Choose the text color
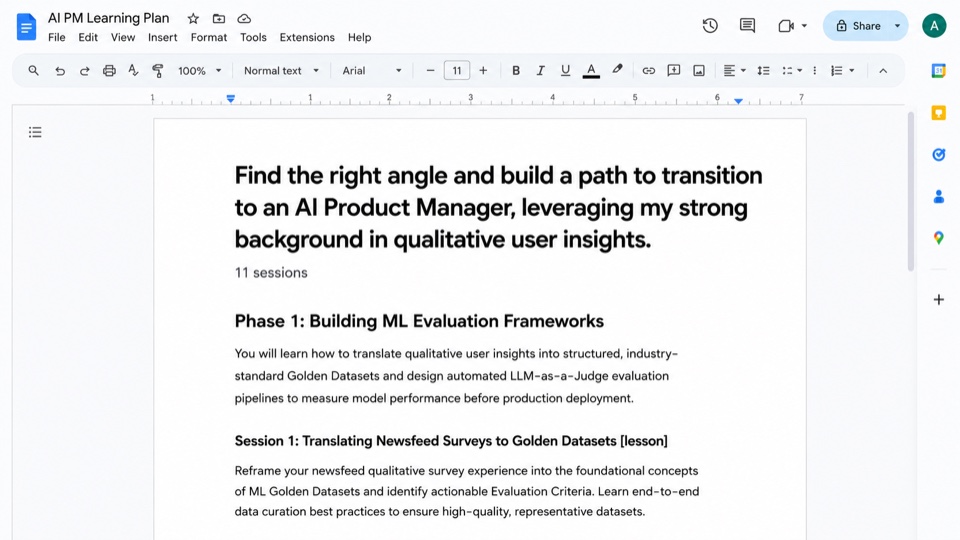 coord(591,71)
